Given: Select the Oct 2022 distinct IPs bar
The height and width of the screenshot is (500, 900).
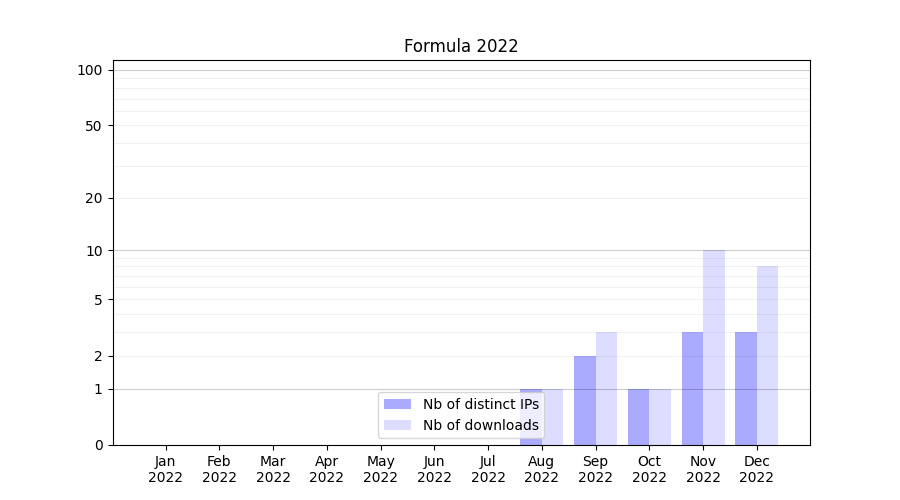Looking at the screenshot, I should click(x=638, y=417).
